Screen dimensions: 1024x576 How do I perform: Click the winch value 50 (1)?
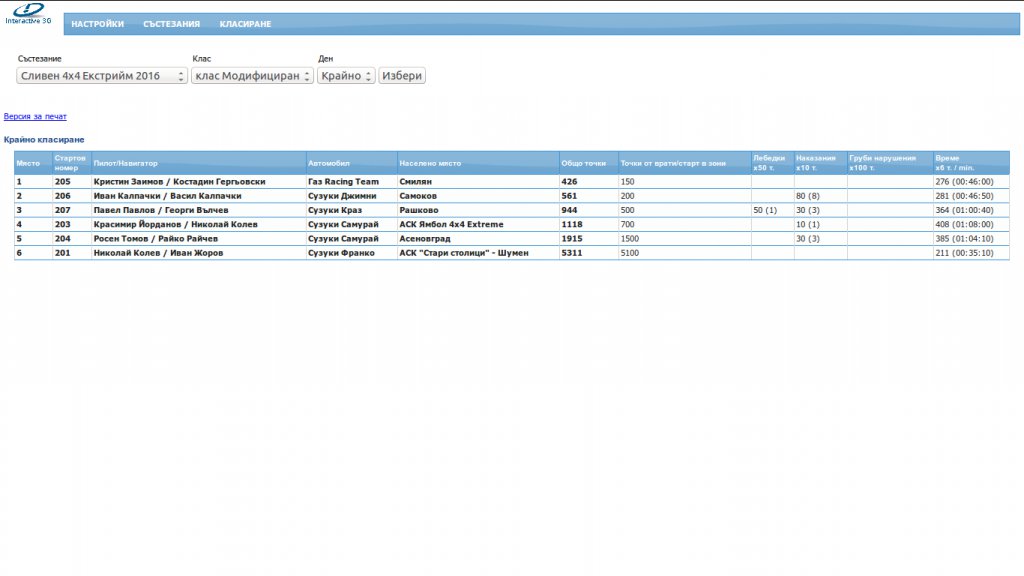coord(765,210)
